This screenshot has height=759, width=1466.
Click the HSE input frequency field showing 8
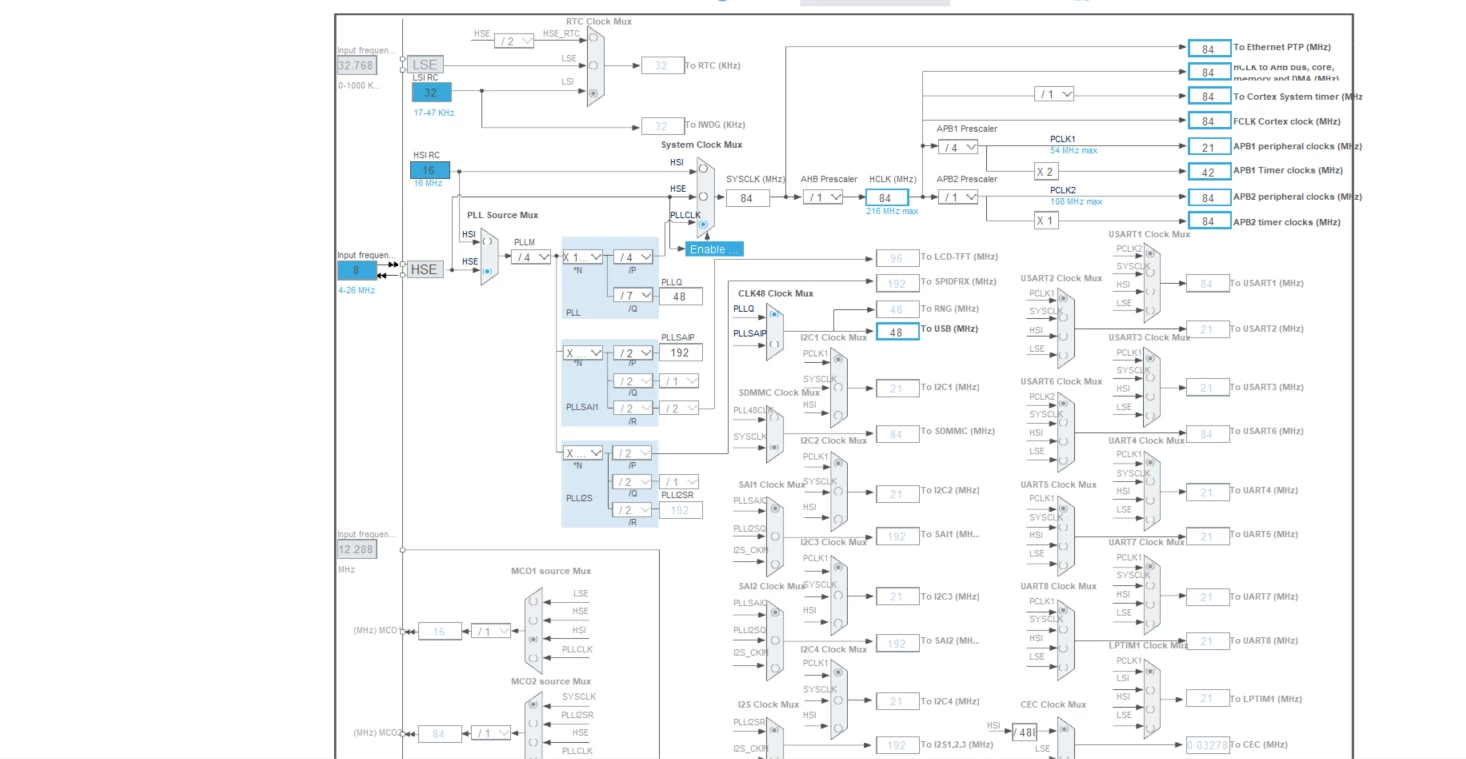click(x=357, y=270)
